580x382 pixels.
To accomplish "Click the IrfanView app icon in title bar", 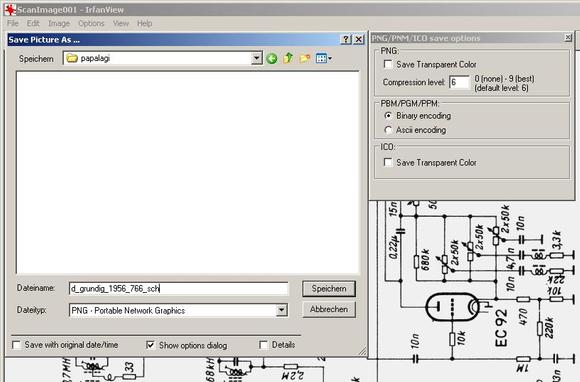I will pyautogui.click(x=10, y=10).
